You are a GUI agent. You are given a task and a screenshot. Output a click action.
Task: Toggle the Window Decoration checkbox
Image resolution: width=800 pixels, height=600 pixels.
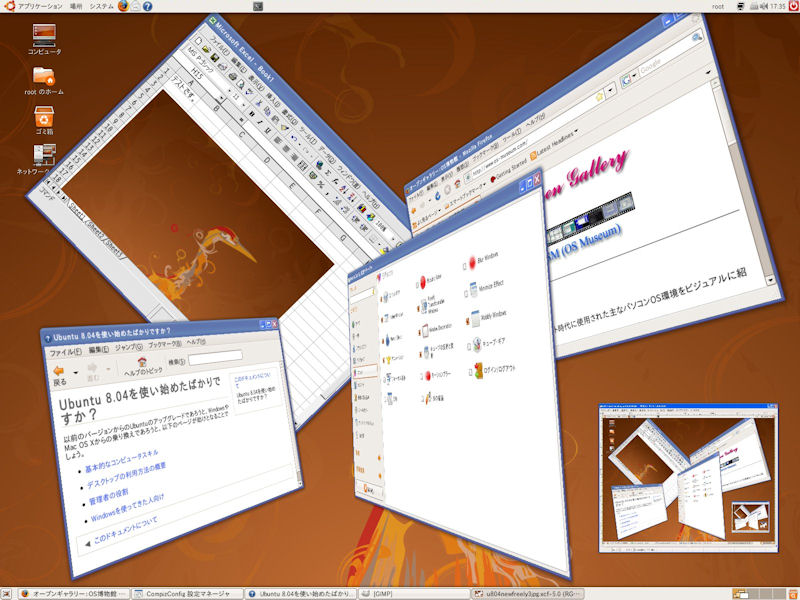click(x=419, y=332)
